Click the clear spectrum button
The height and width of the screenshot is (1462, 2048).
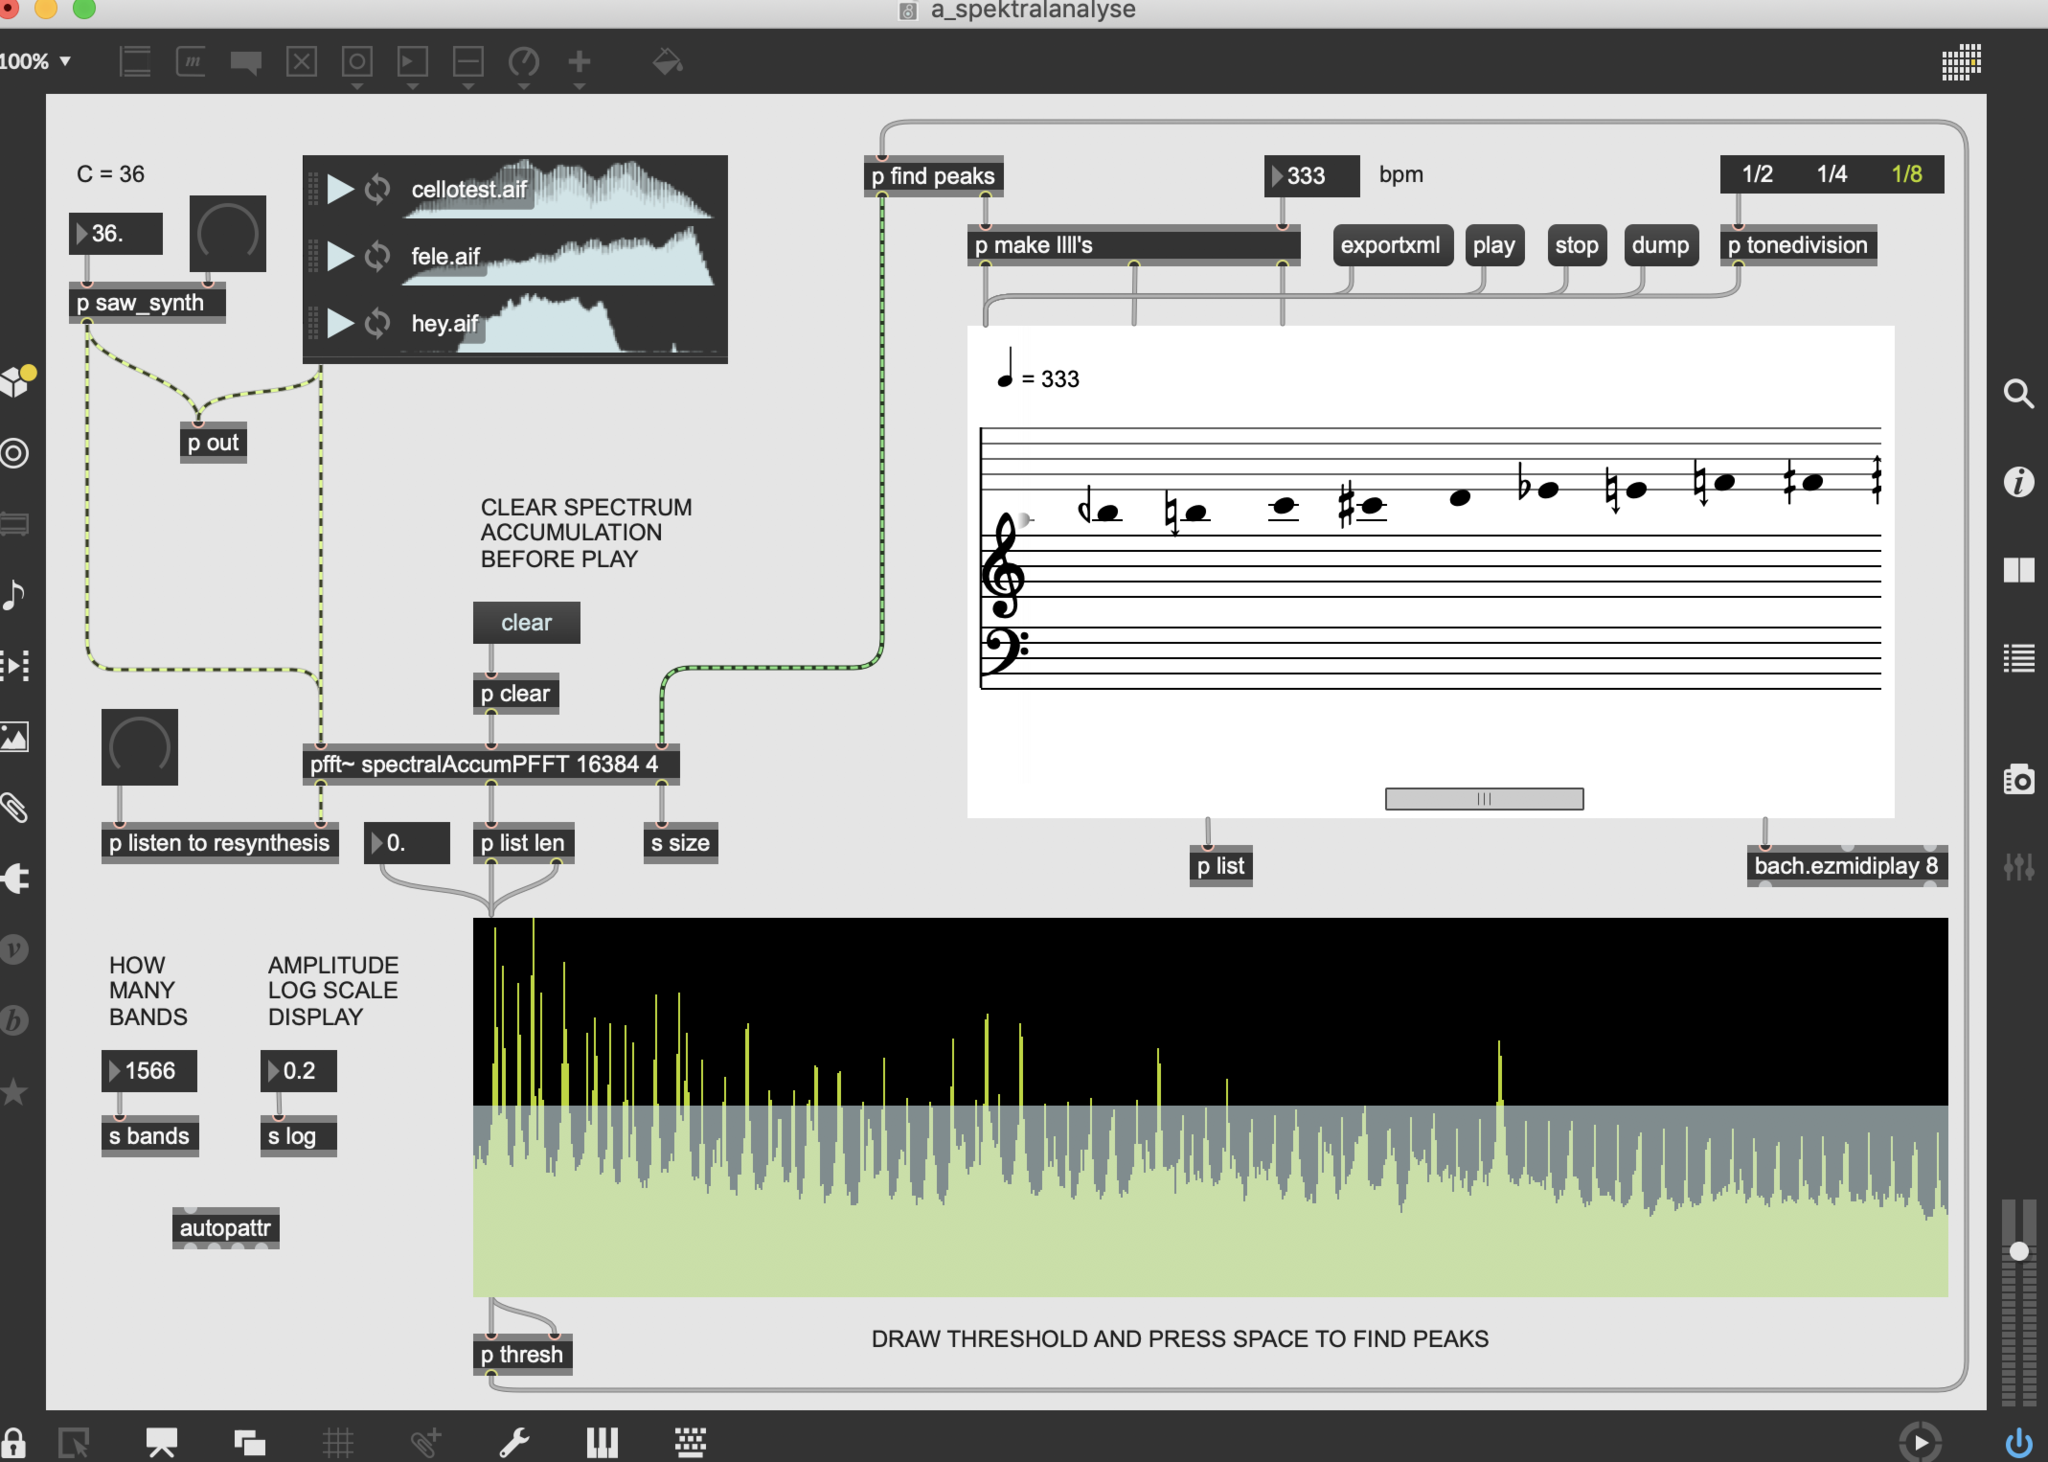point(526,622)
